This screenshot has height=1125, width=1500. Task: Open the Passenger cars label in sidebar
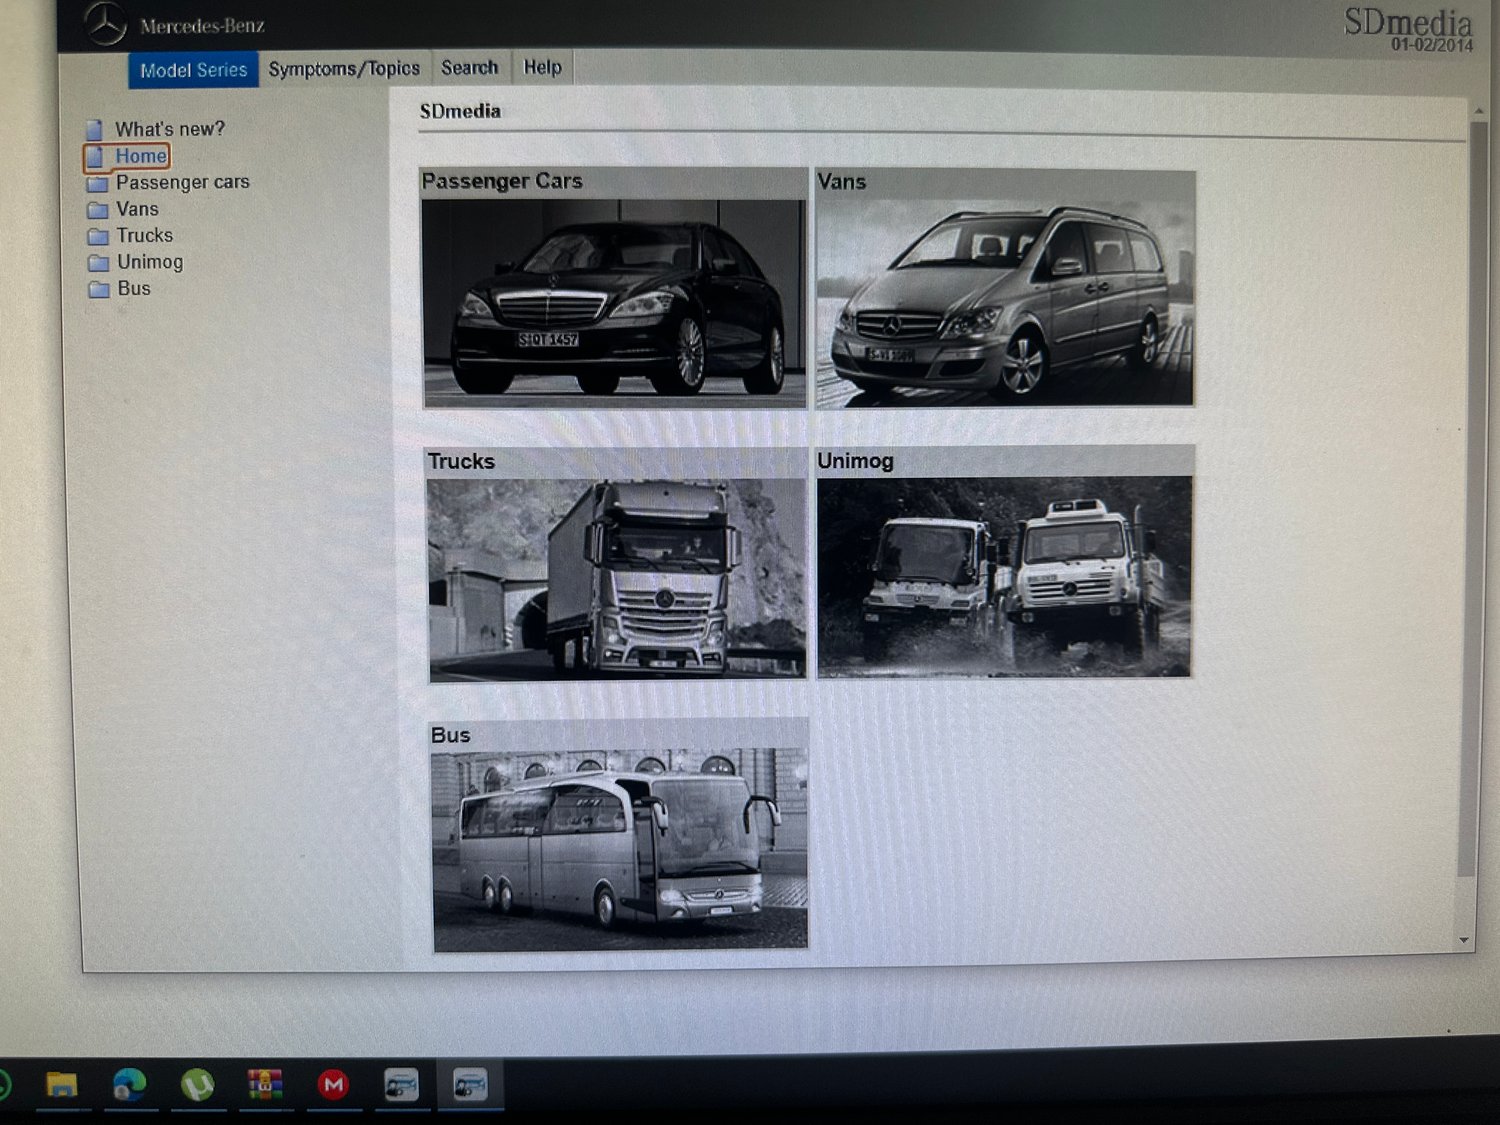click(183, 182)
